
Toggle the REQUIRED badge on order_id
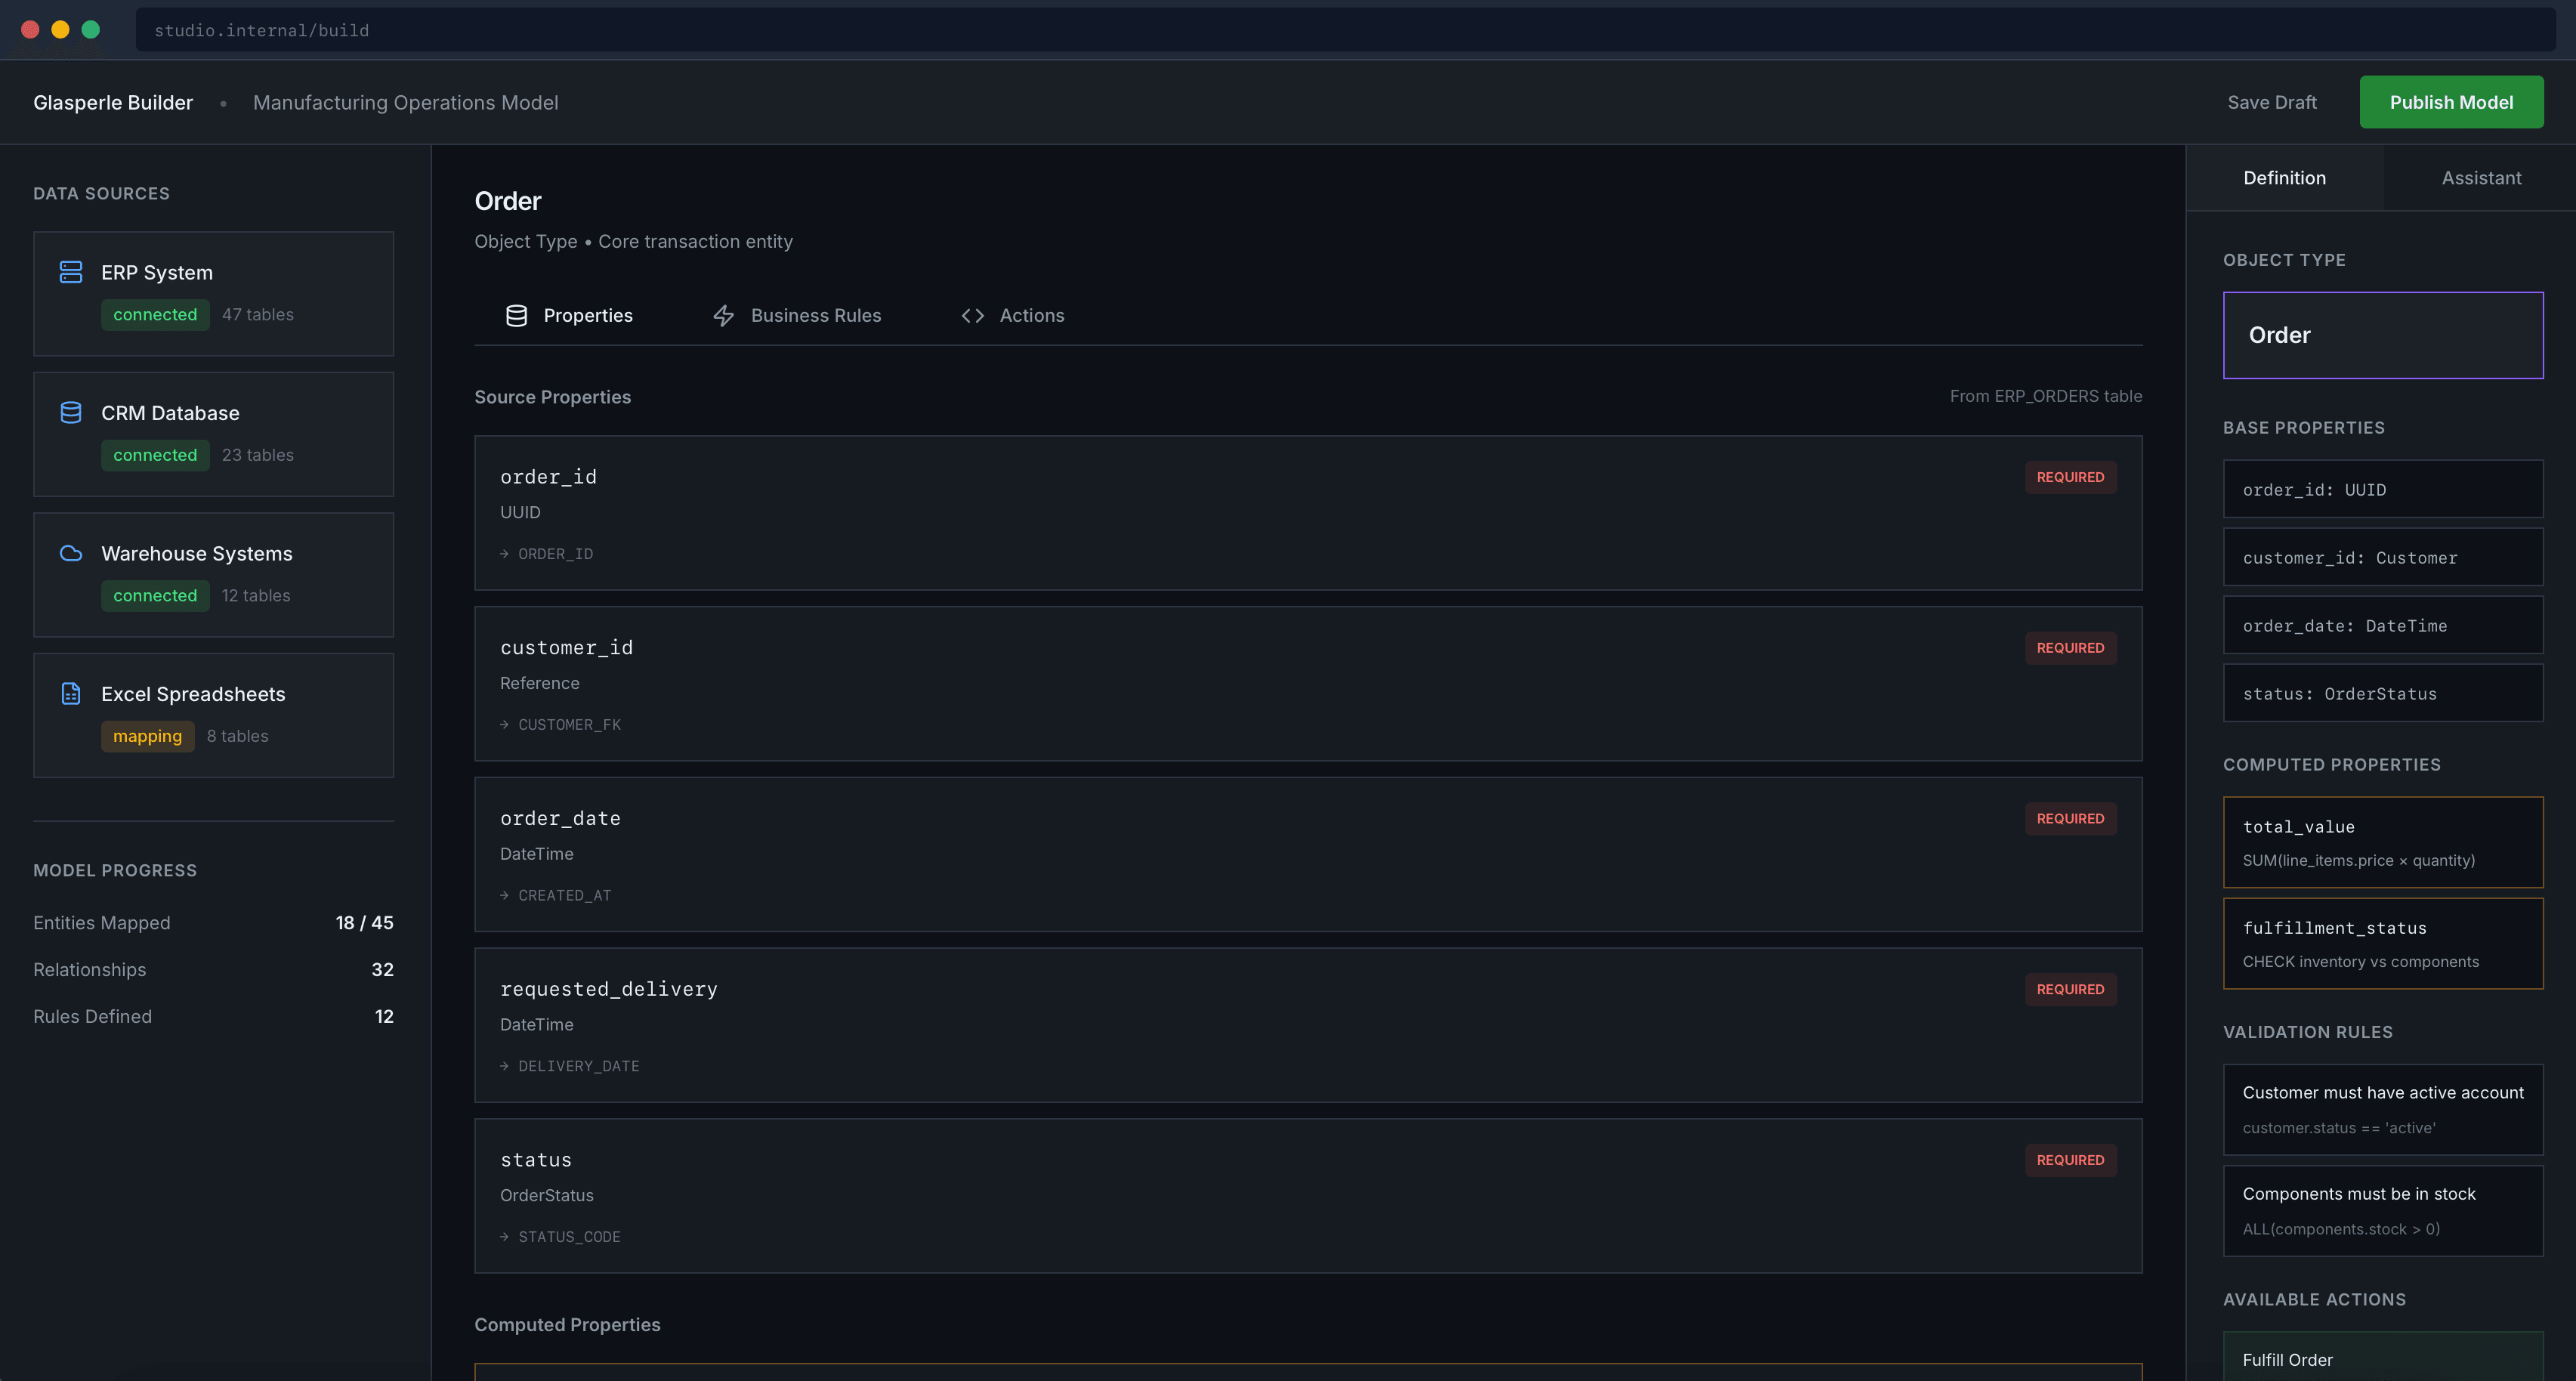(x=2070, y=477)
